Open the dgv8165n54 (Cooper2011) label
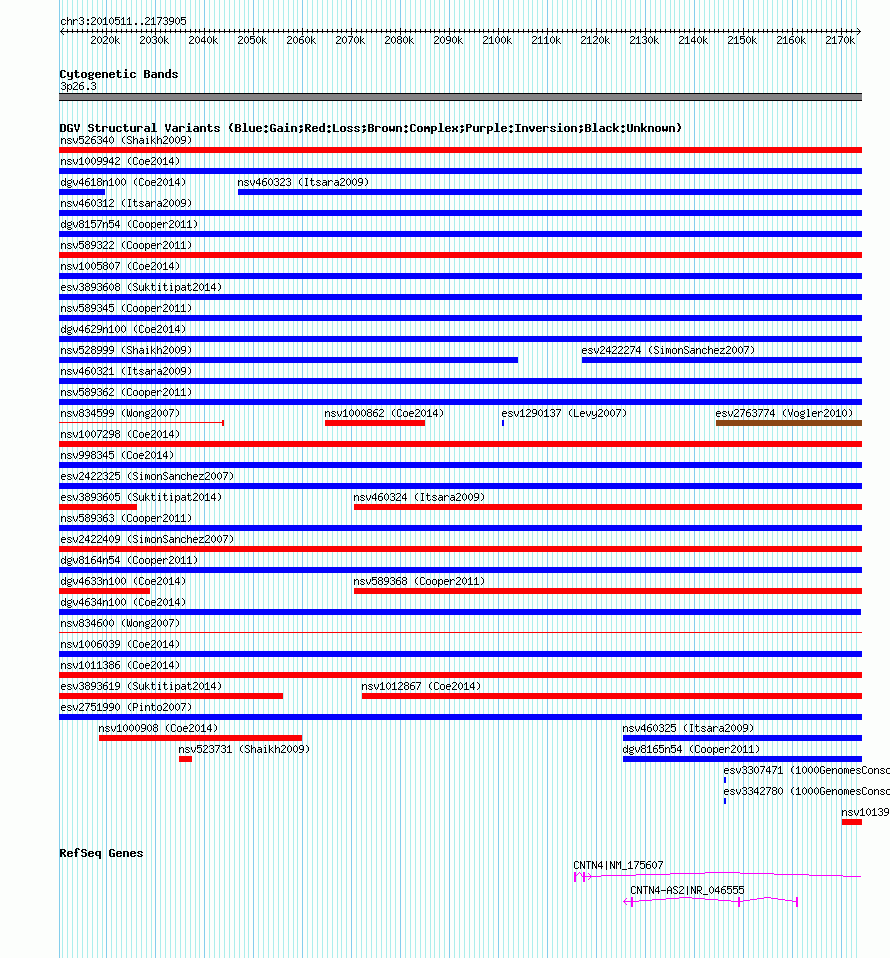 tap(691, 749)
